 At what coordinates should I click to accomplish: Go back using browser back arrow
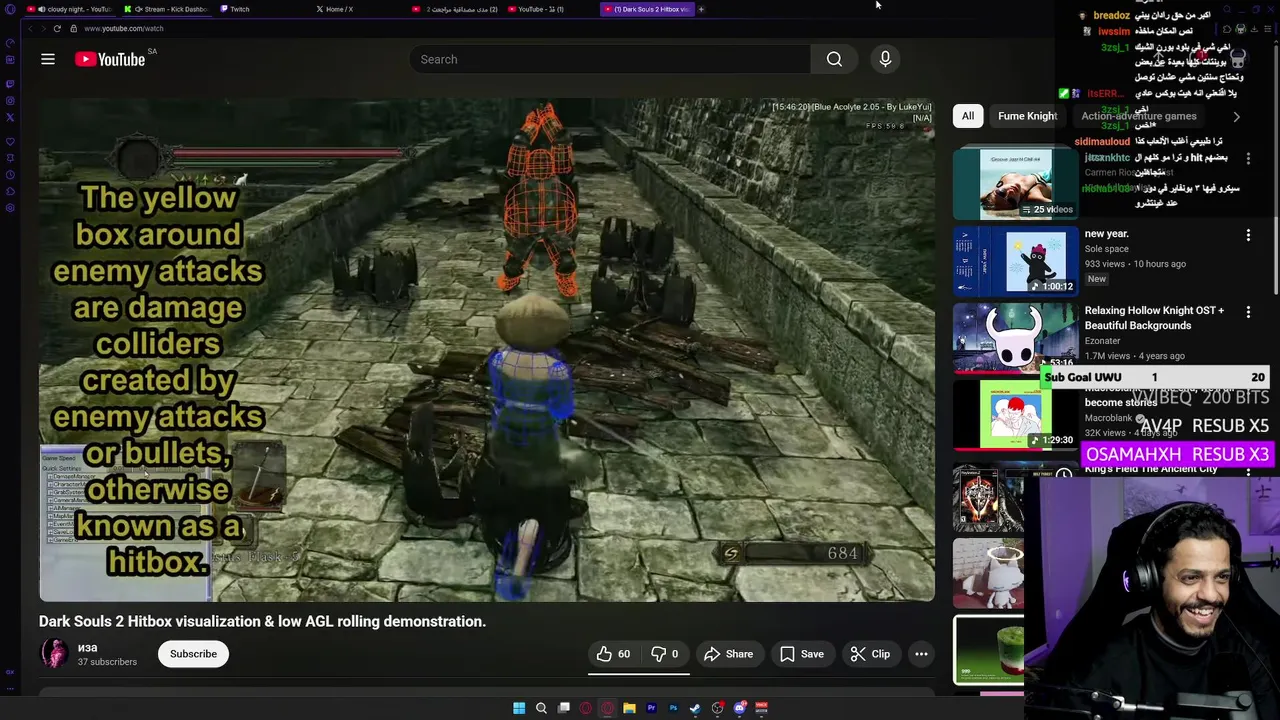coord(30,28)
